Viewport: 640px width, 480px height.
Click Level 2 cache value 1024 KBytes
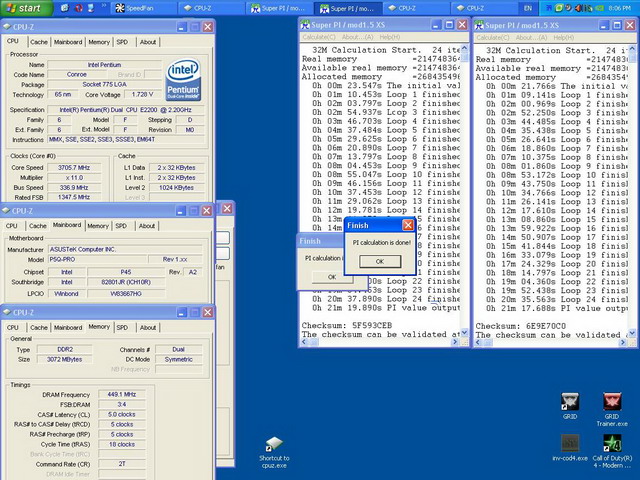[x=176, y=187]
